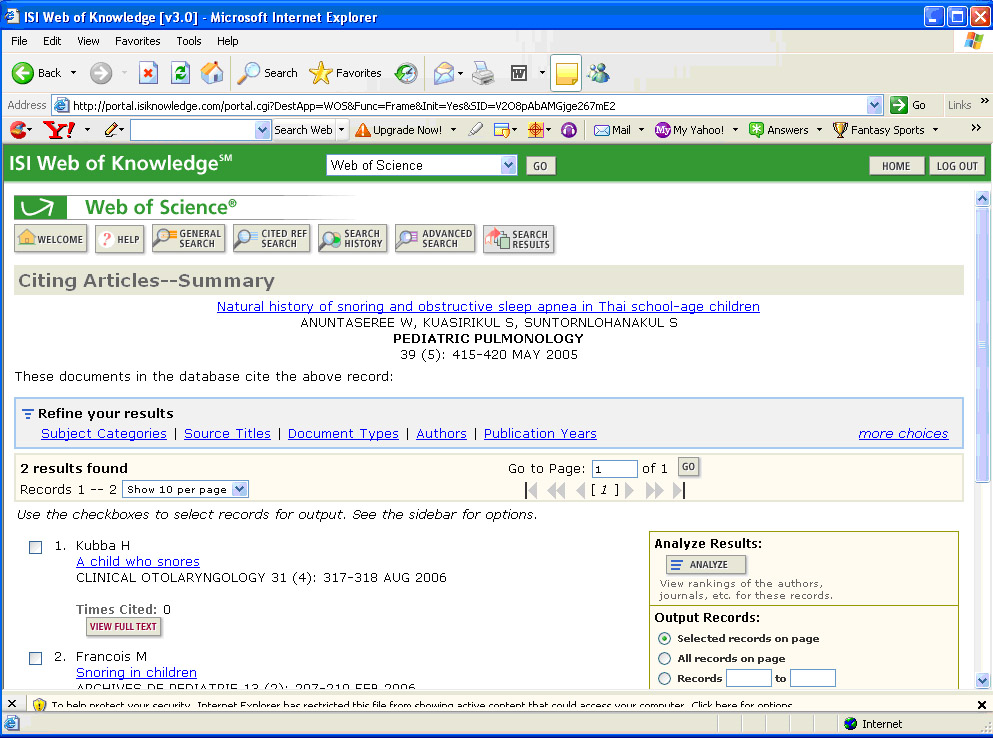This screenshot has height=738, width=993.
Task: Open the Edit menu
Action: 52,41
